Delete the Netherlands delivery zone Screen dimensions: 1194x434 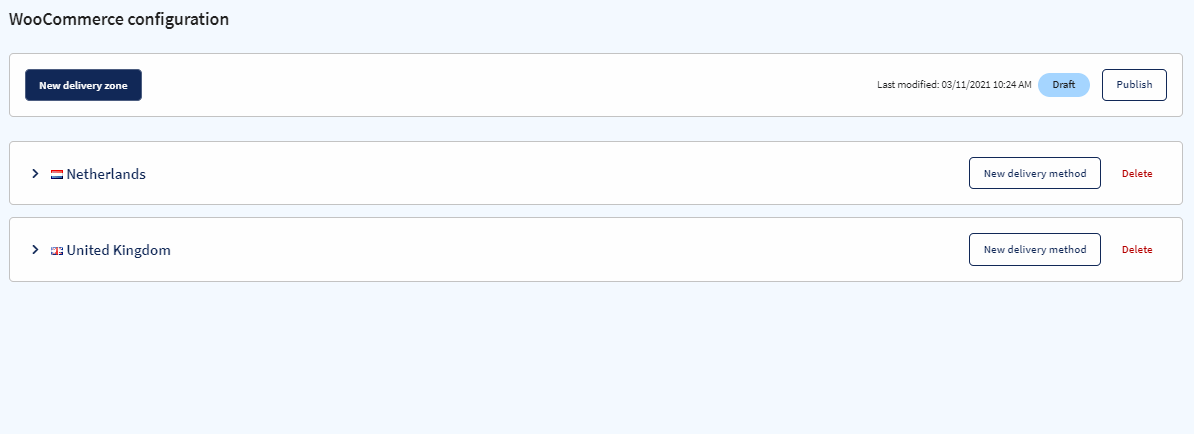1137,174
